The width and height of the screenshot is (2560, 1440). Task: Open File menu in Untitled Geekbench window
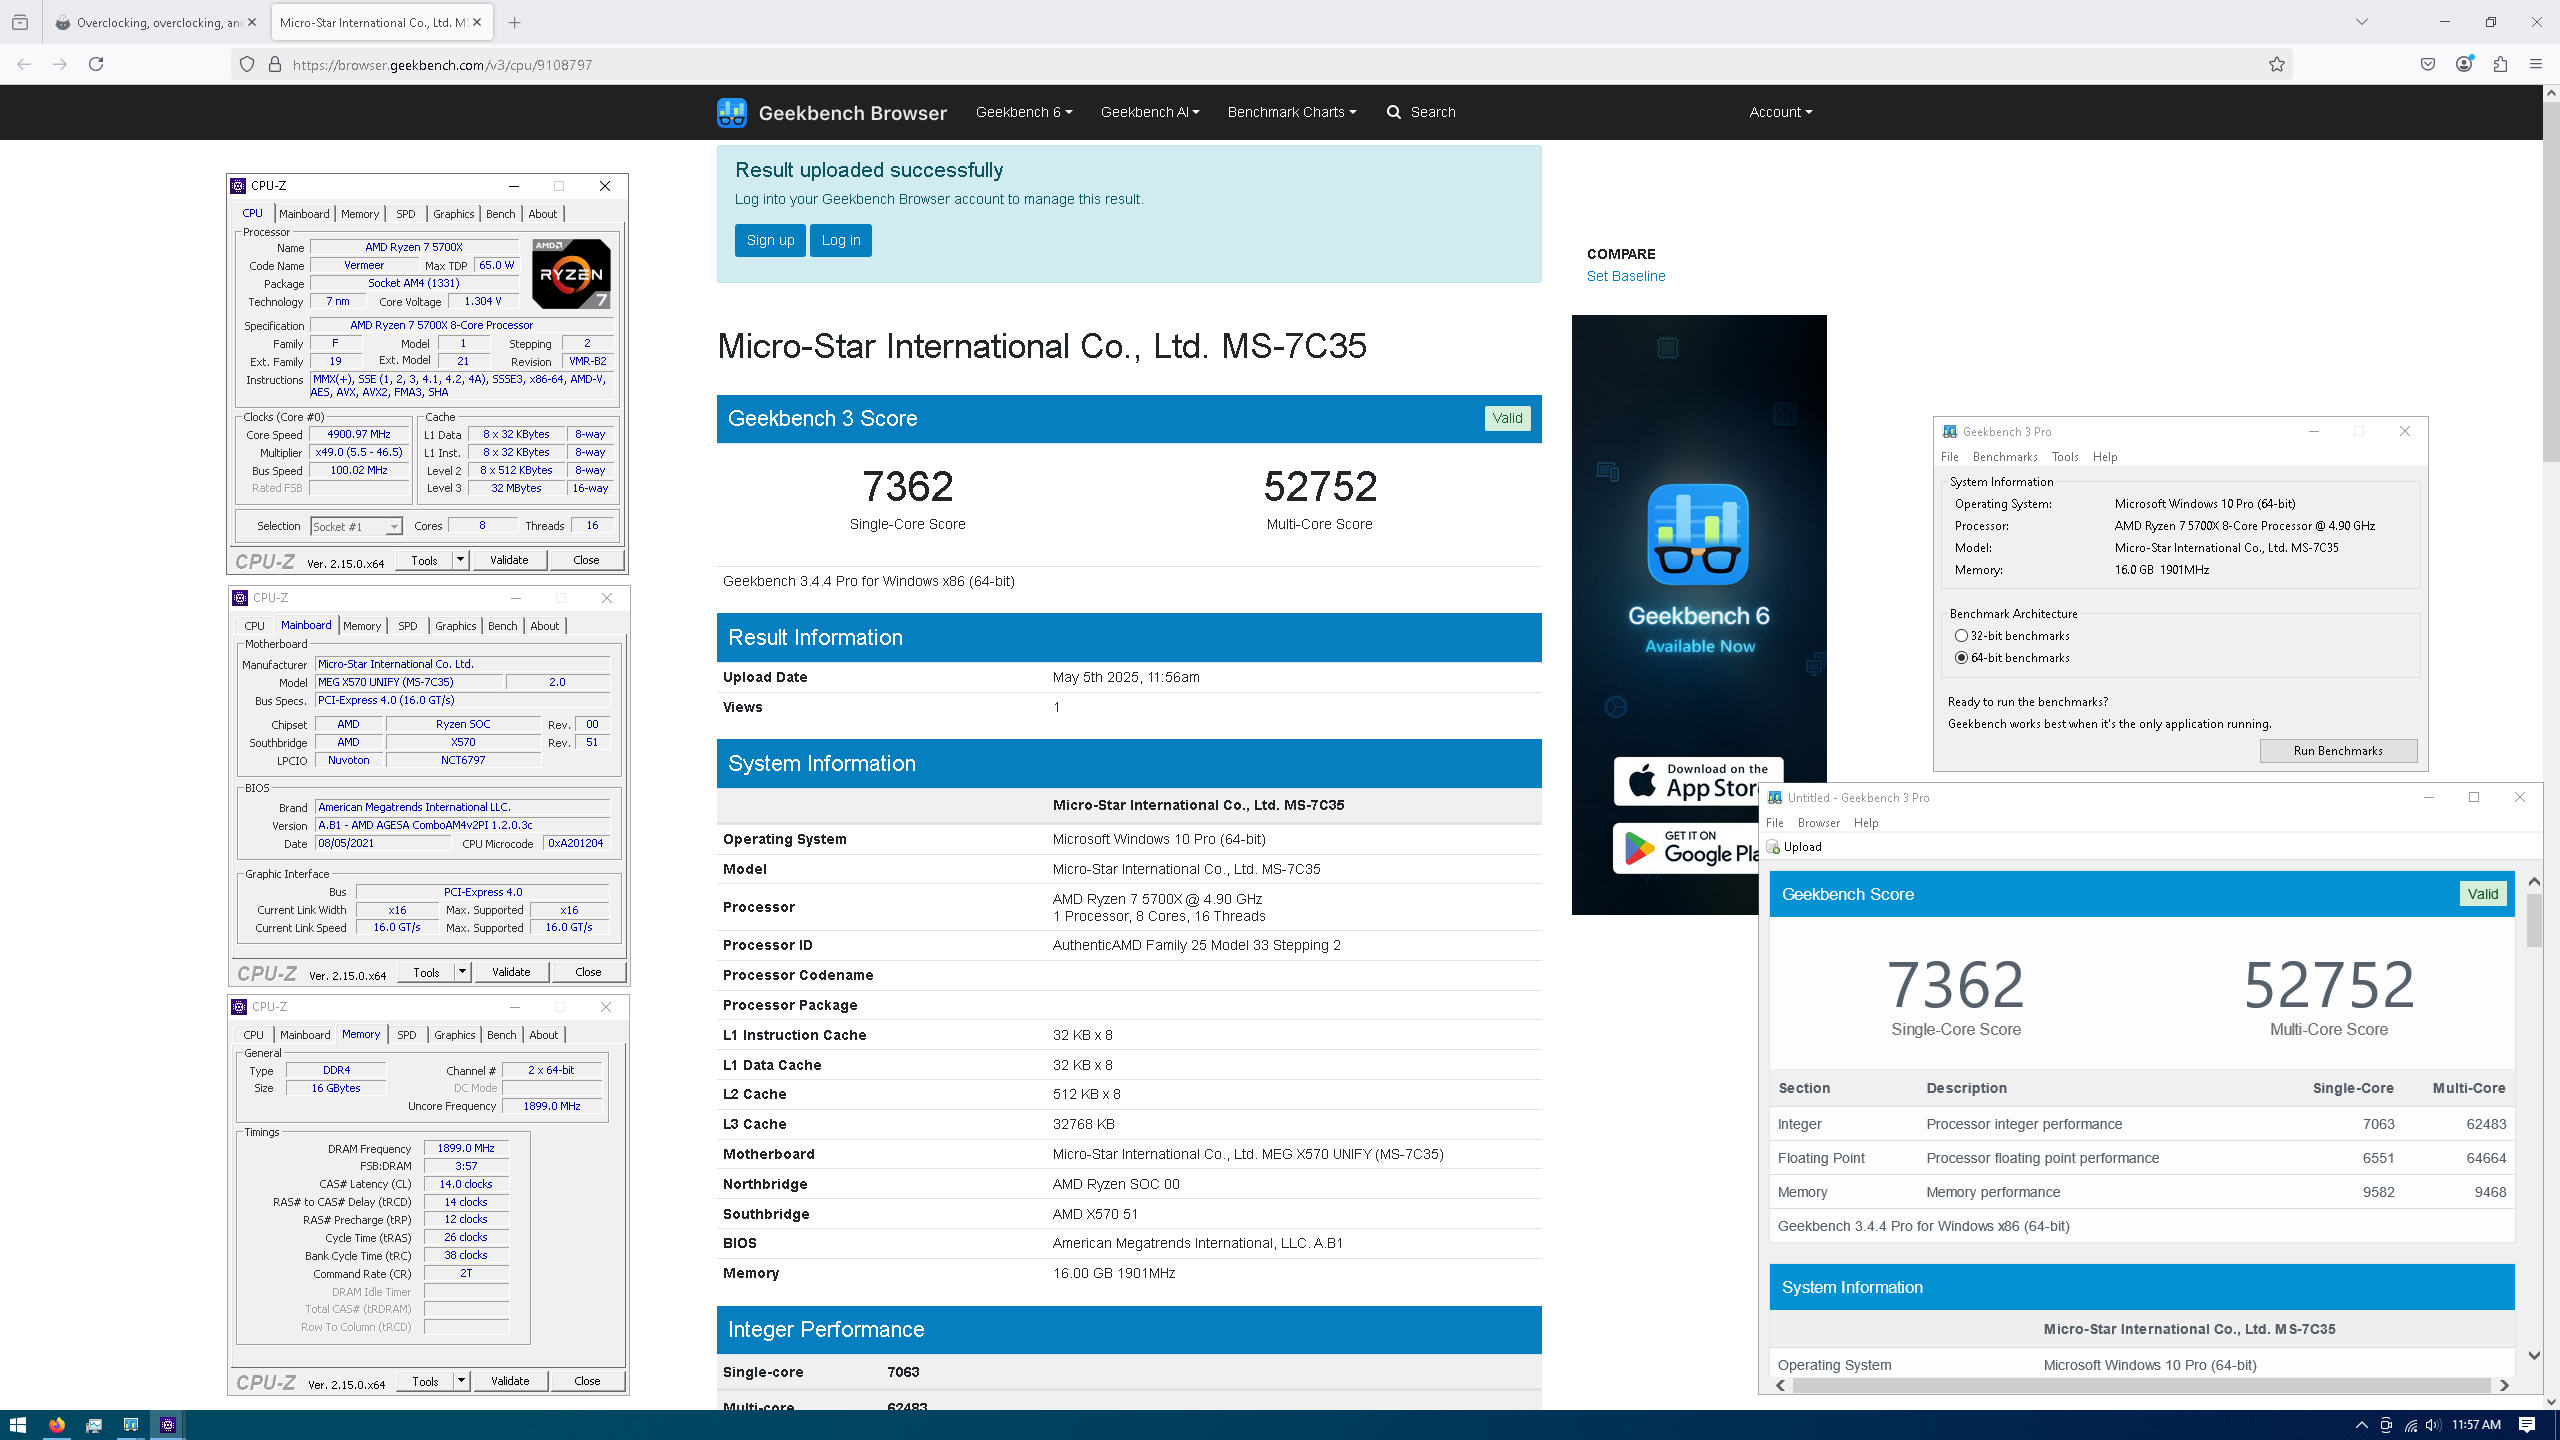(1775, 823)
